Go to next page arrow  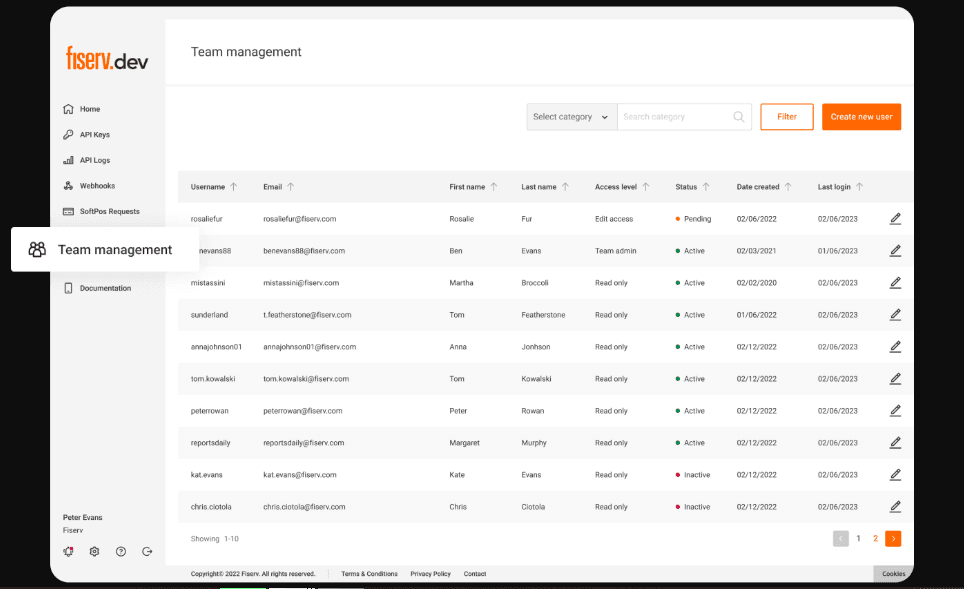(893, 539)
